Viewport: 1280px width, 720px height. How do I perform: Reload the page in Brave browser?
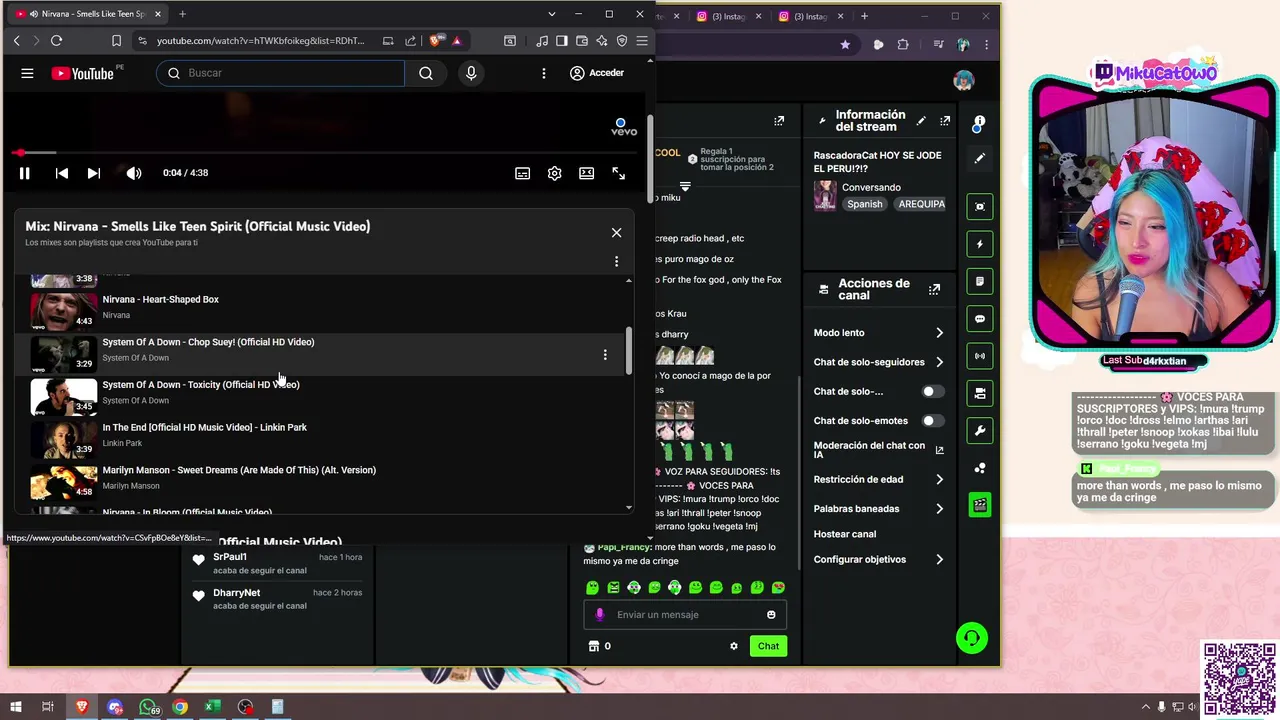click(x=56, y=41)
